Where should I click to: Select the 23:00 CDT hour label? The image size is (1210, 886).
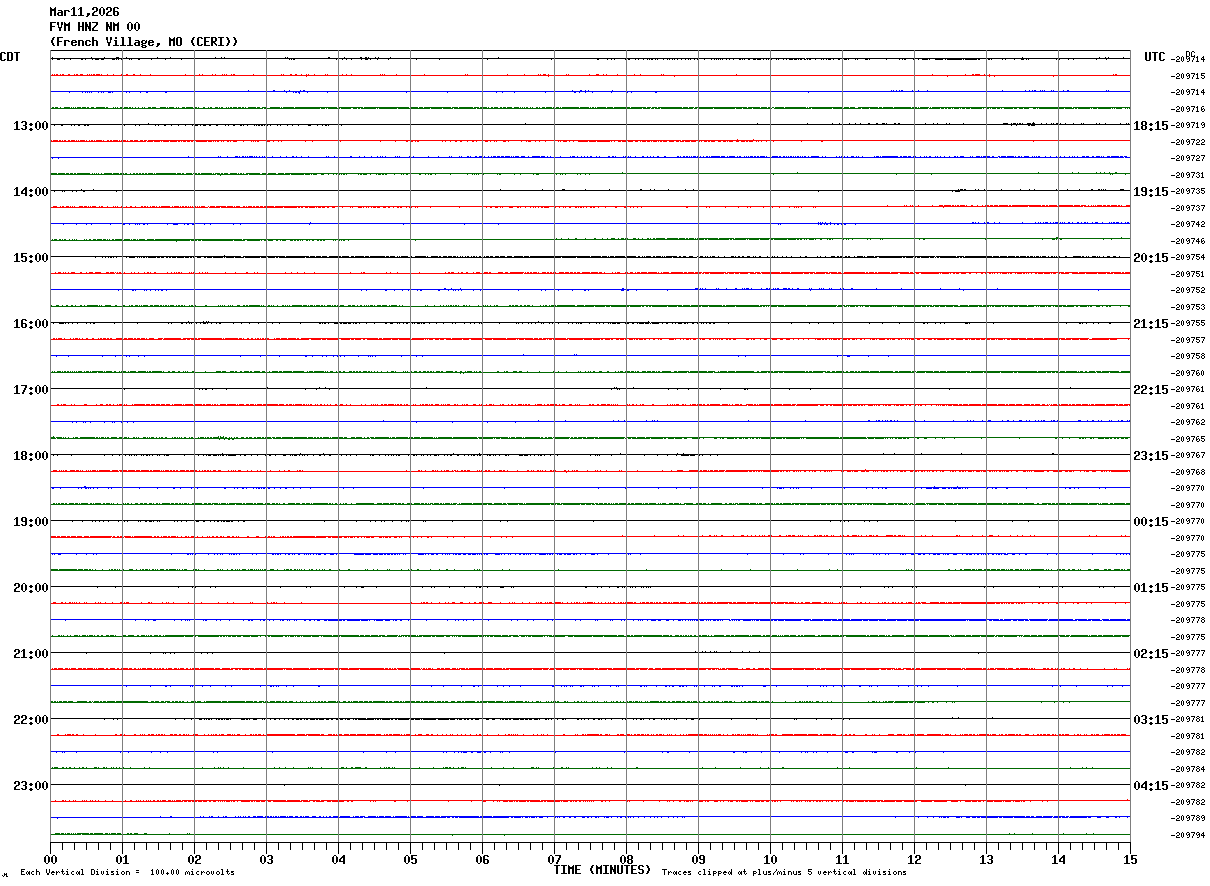tap(30, 786)
